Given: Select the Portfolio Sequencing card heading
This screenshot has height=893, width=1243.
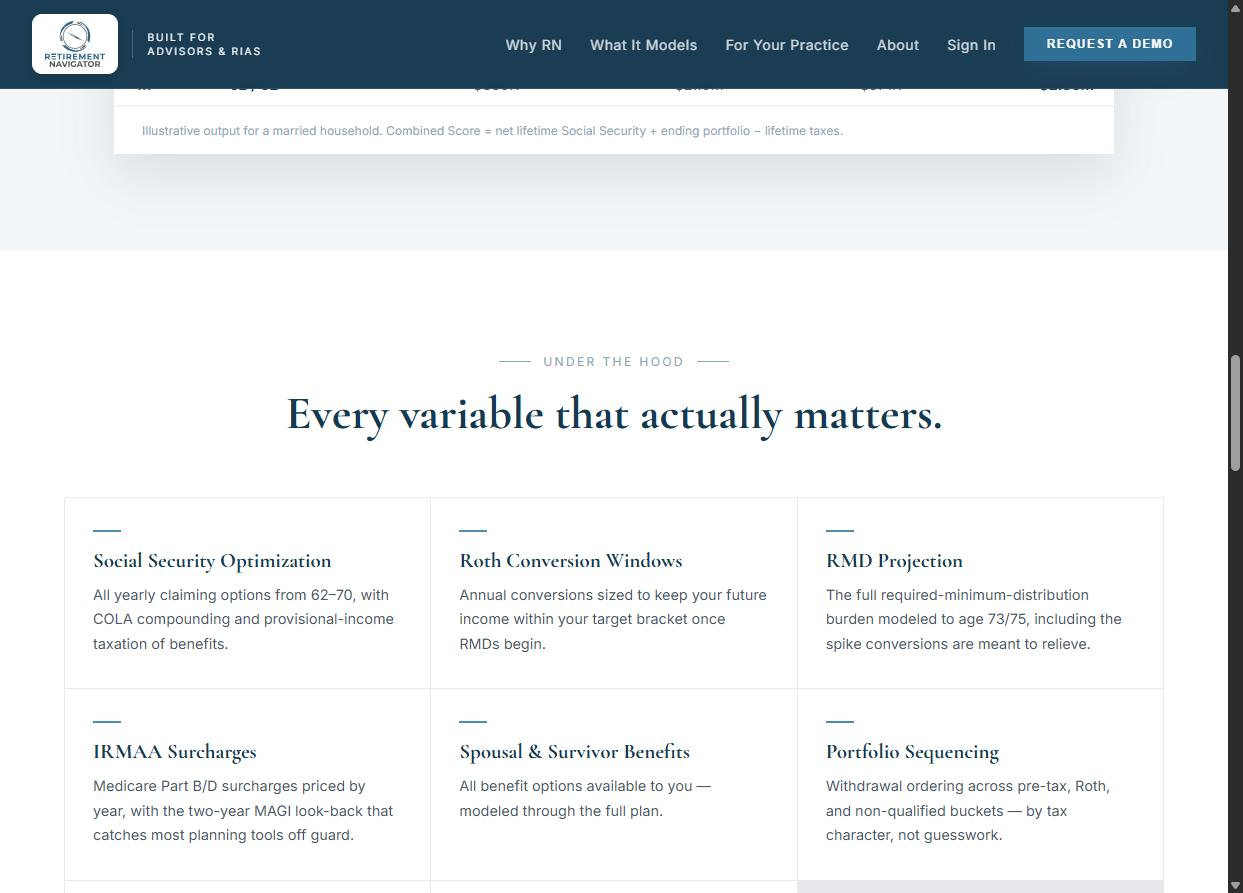Looking at the screenshot, I should [912, 752].
